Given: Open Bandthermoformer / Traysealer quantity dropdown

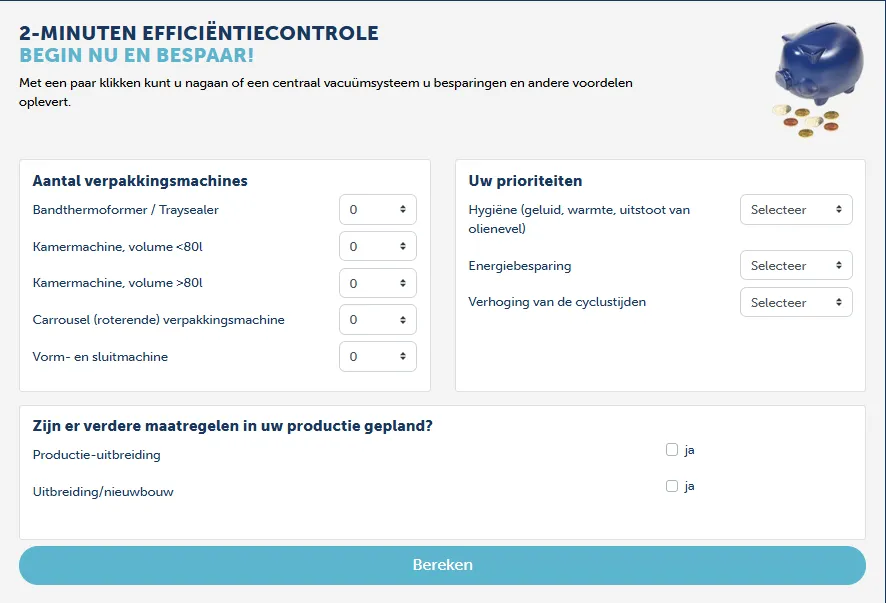Looking at the screenshot, I should pyautogui.click(x=377, y=210).
